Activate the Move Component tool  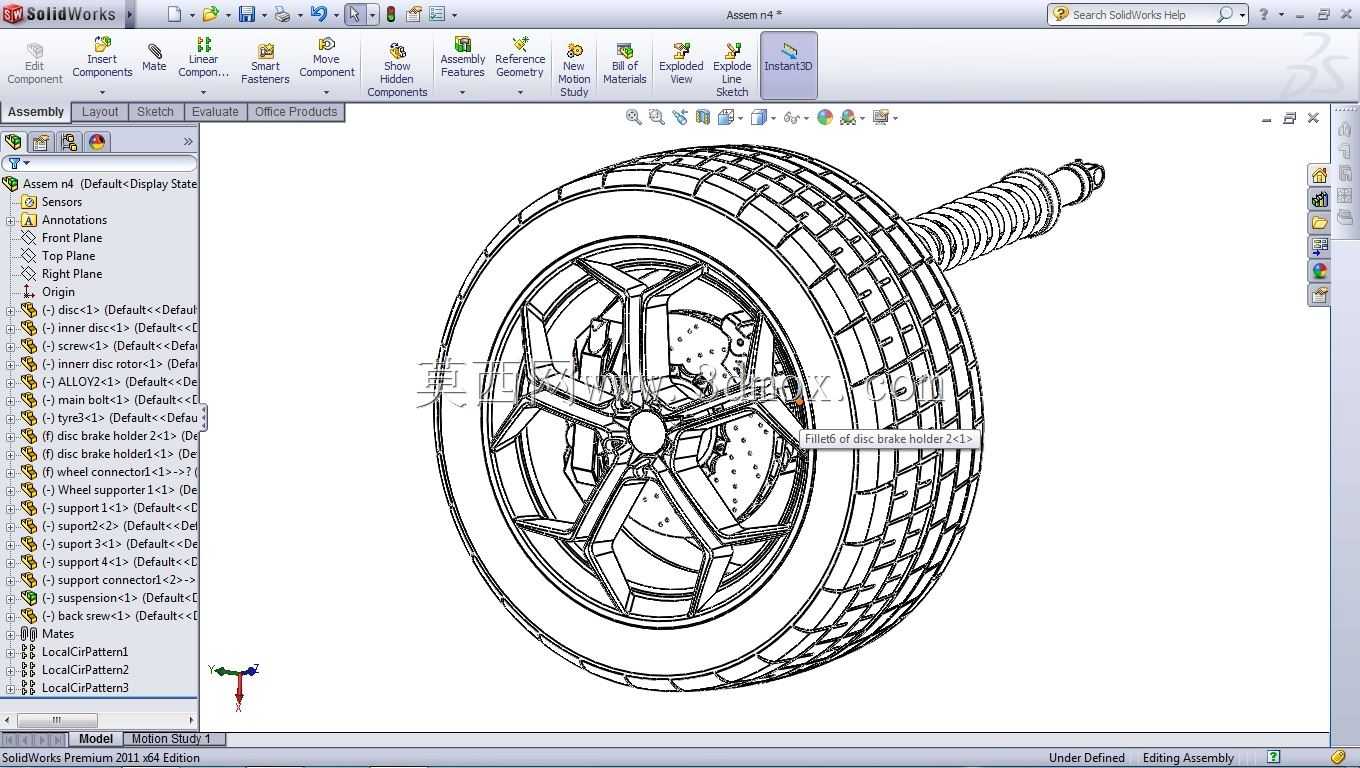click(x=327, y=57)
